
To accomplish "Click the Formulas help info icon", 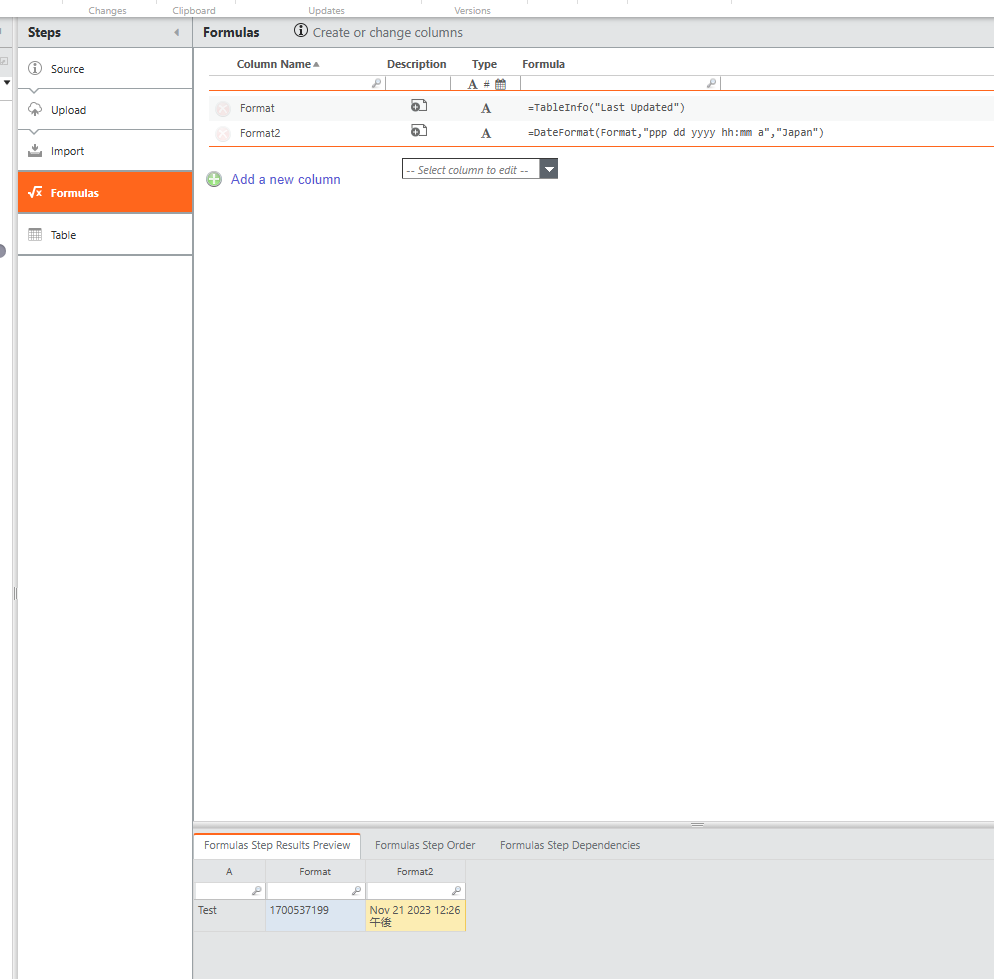I will pos(300,30).
